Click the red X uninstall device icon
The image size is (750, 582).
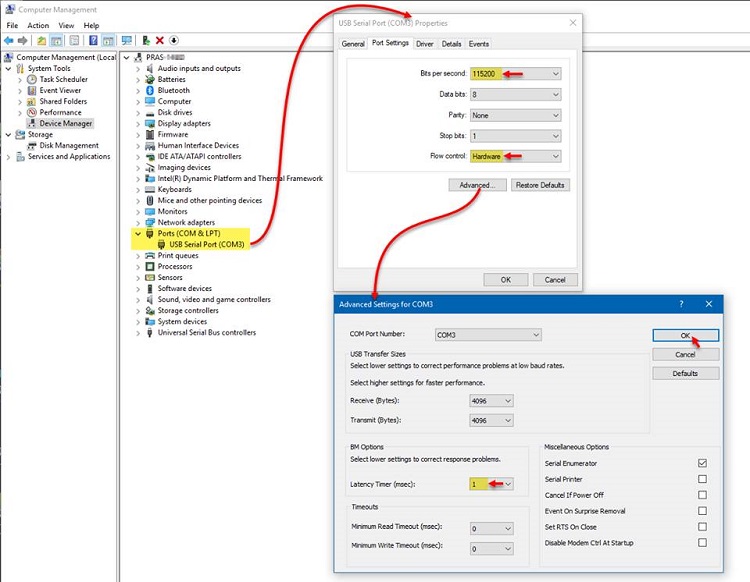[x=160, y=41]
